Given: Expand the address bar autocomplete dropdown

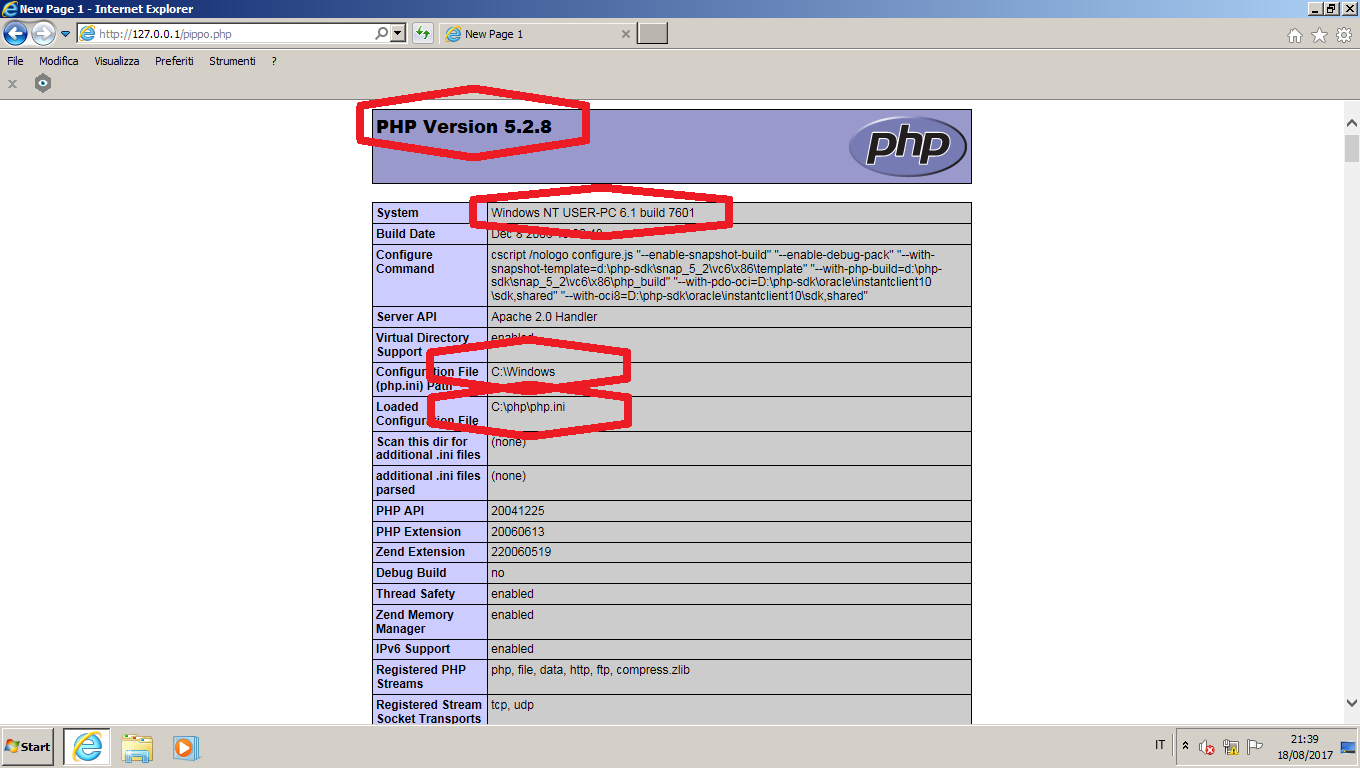Looking at the screenshot, I should pyautogui.click(x=398, y=34).
